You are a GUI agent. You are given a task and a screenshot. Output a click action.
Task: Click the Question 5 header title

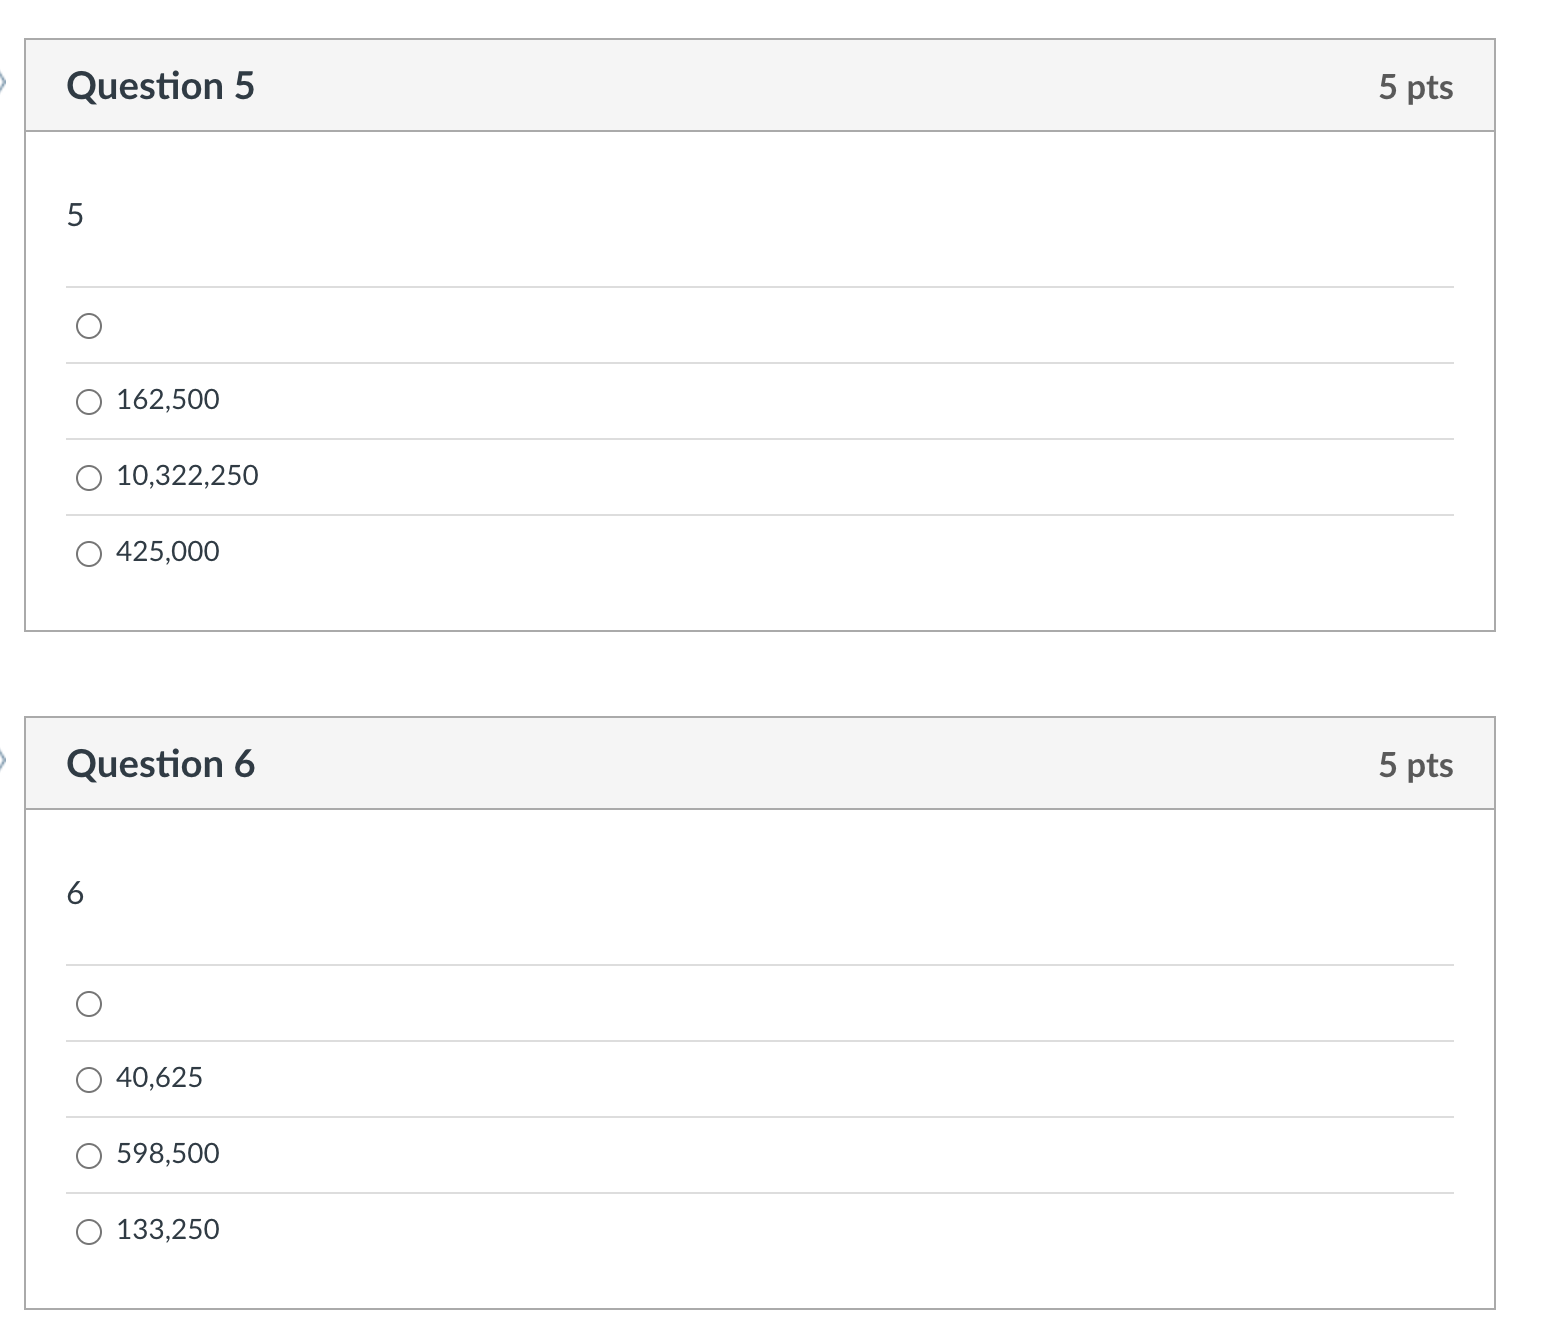pos(160,86)
